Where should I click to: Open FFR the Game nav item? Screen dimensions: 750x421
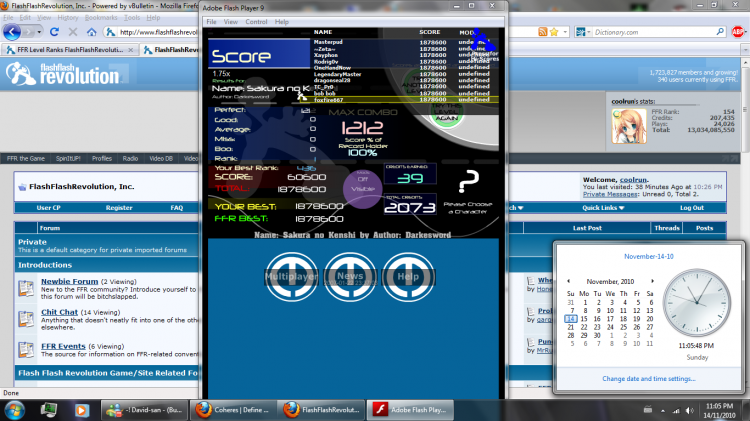tap(26, 158)
